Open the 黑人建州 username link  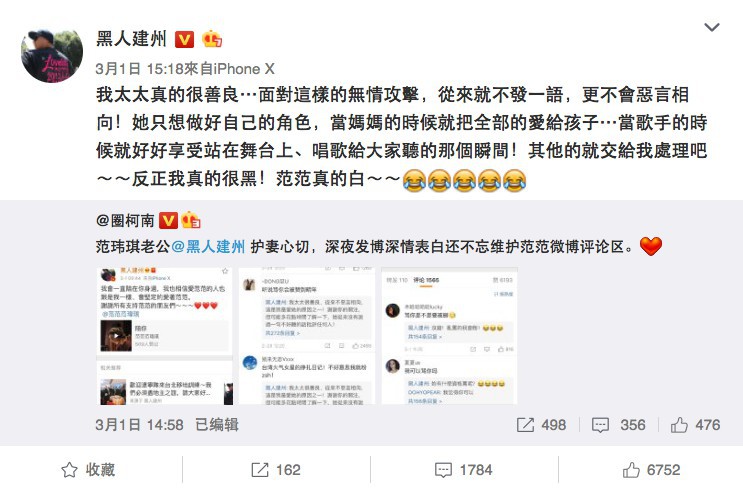coord(132,39)
